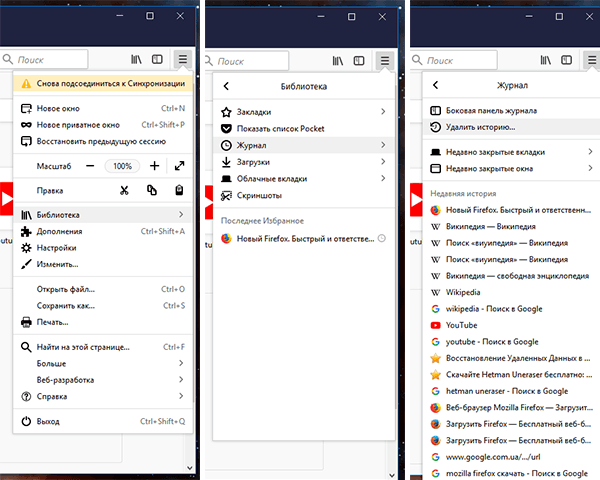Go back from Журнал panel
This screenshot has height=480, width=600.
(x=435, y=85)
